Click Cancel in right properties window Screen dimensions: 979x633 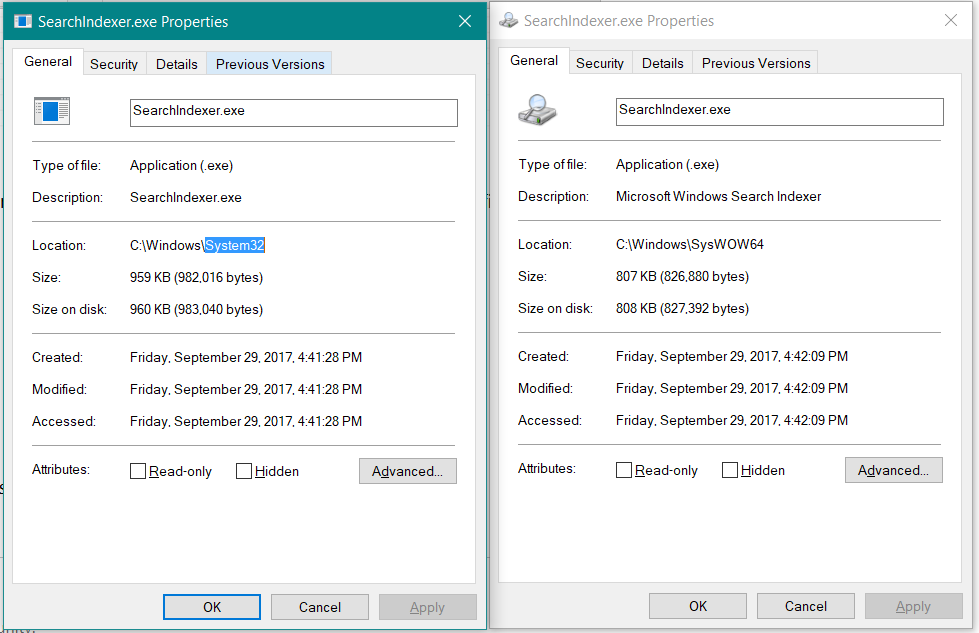point(805,606)
